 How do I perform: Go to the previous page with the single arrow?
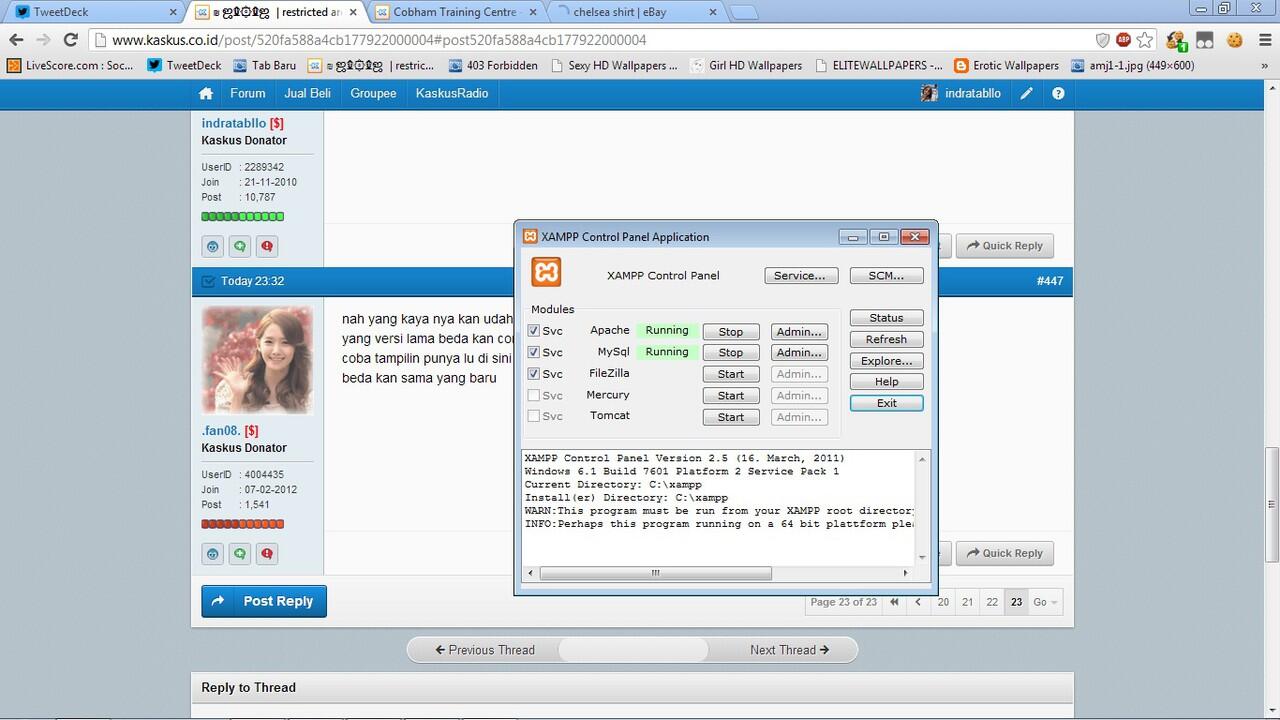click(x=918, y=602)
